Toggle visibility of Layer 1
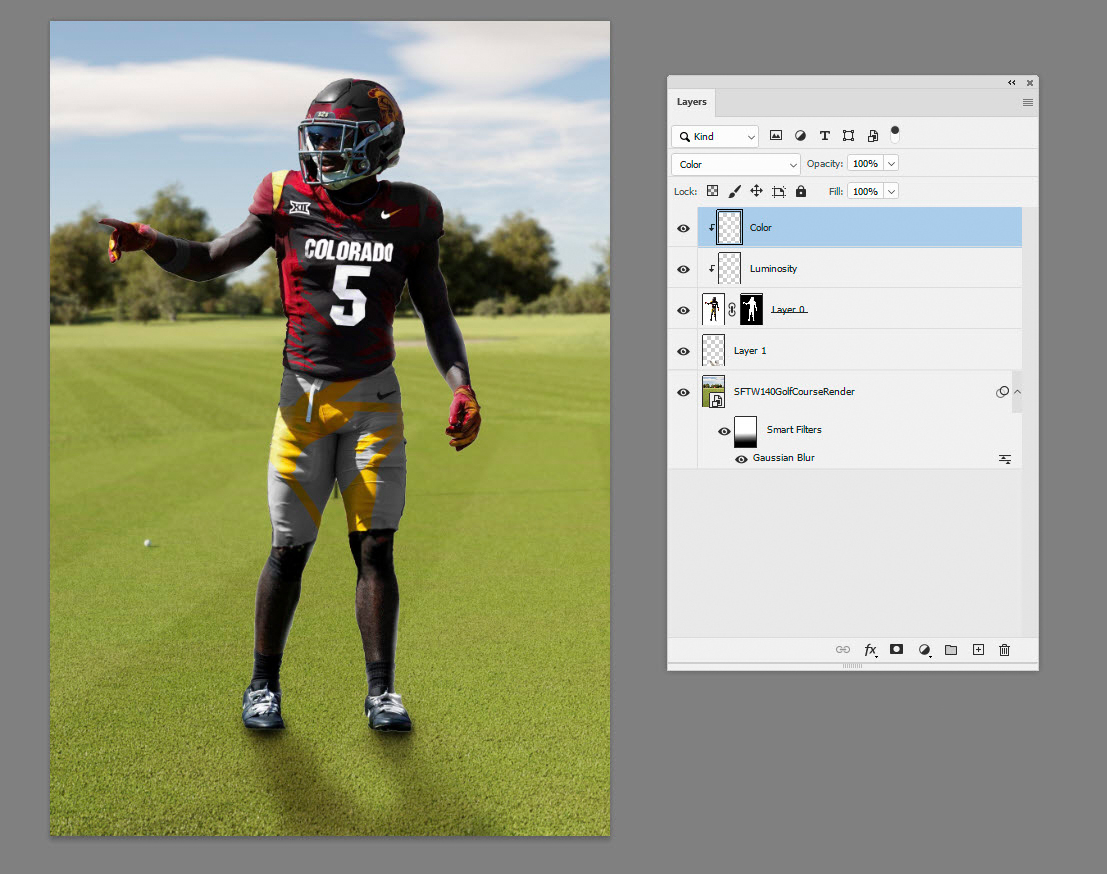Image resolution: width=1107 pixels, height=874 pixels. tap(683, 351)
